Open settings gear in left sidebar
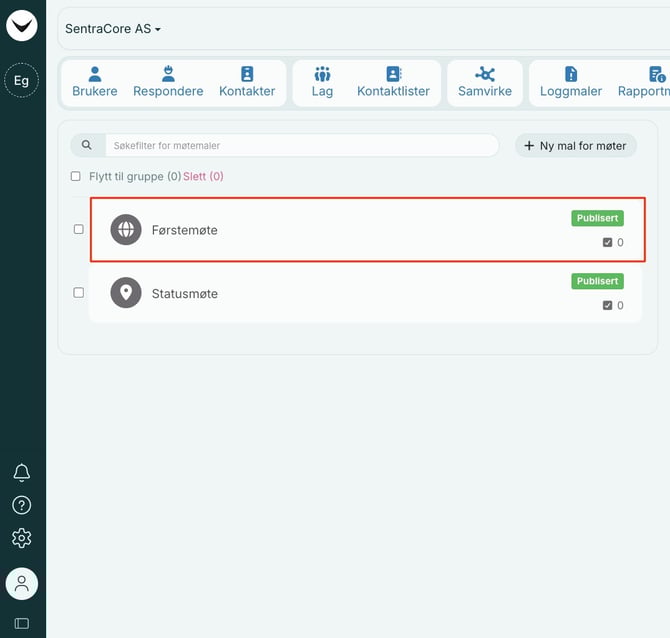 [x=21, y=538]
